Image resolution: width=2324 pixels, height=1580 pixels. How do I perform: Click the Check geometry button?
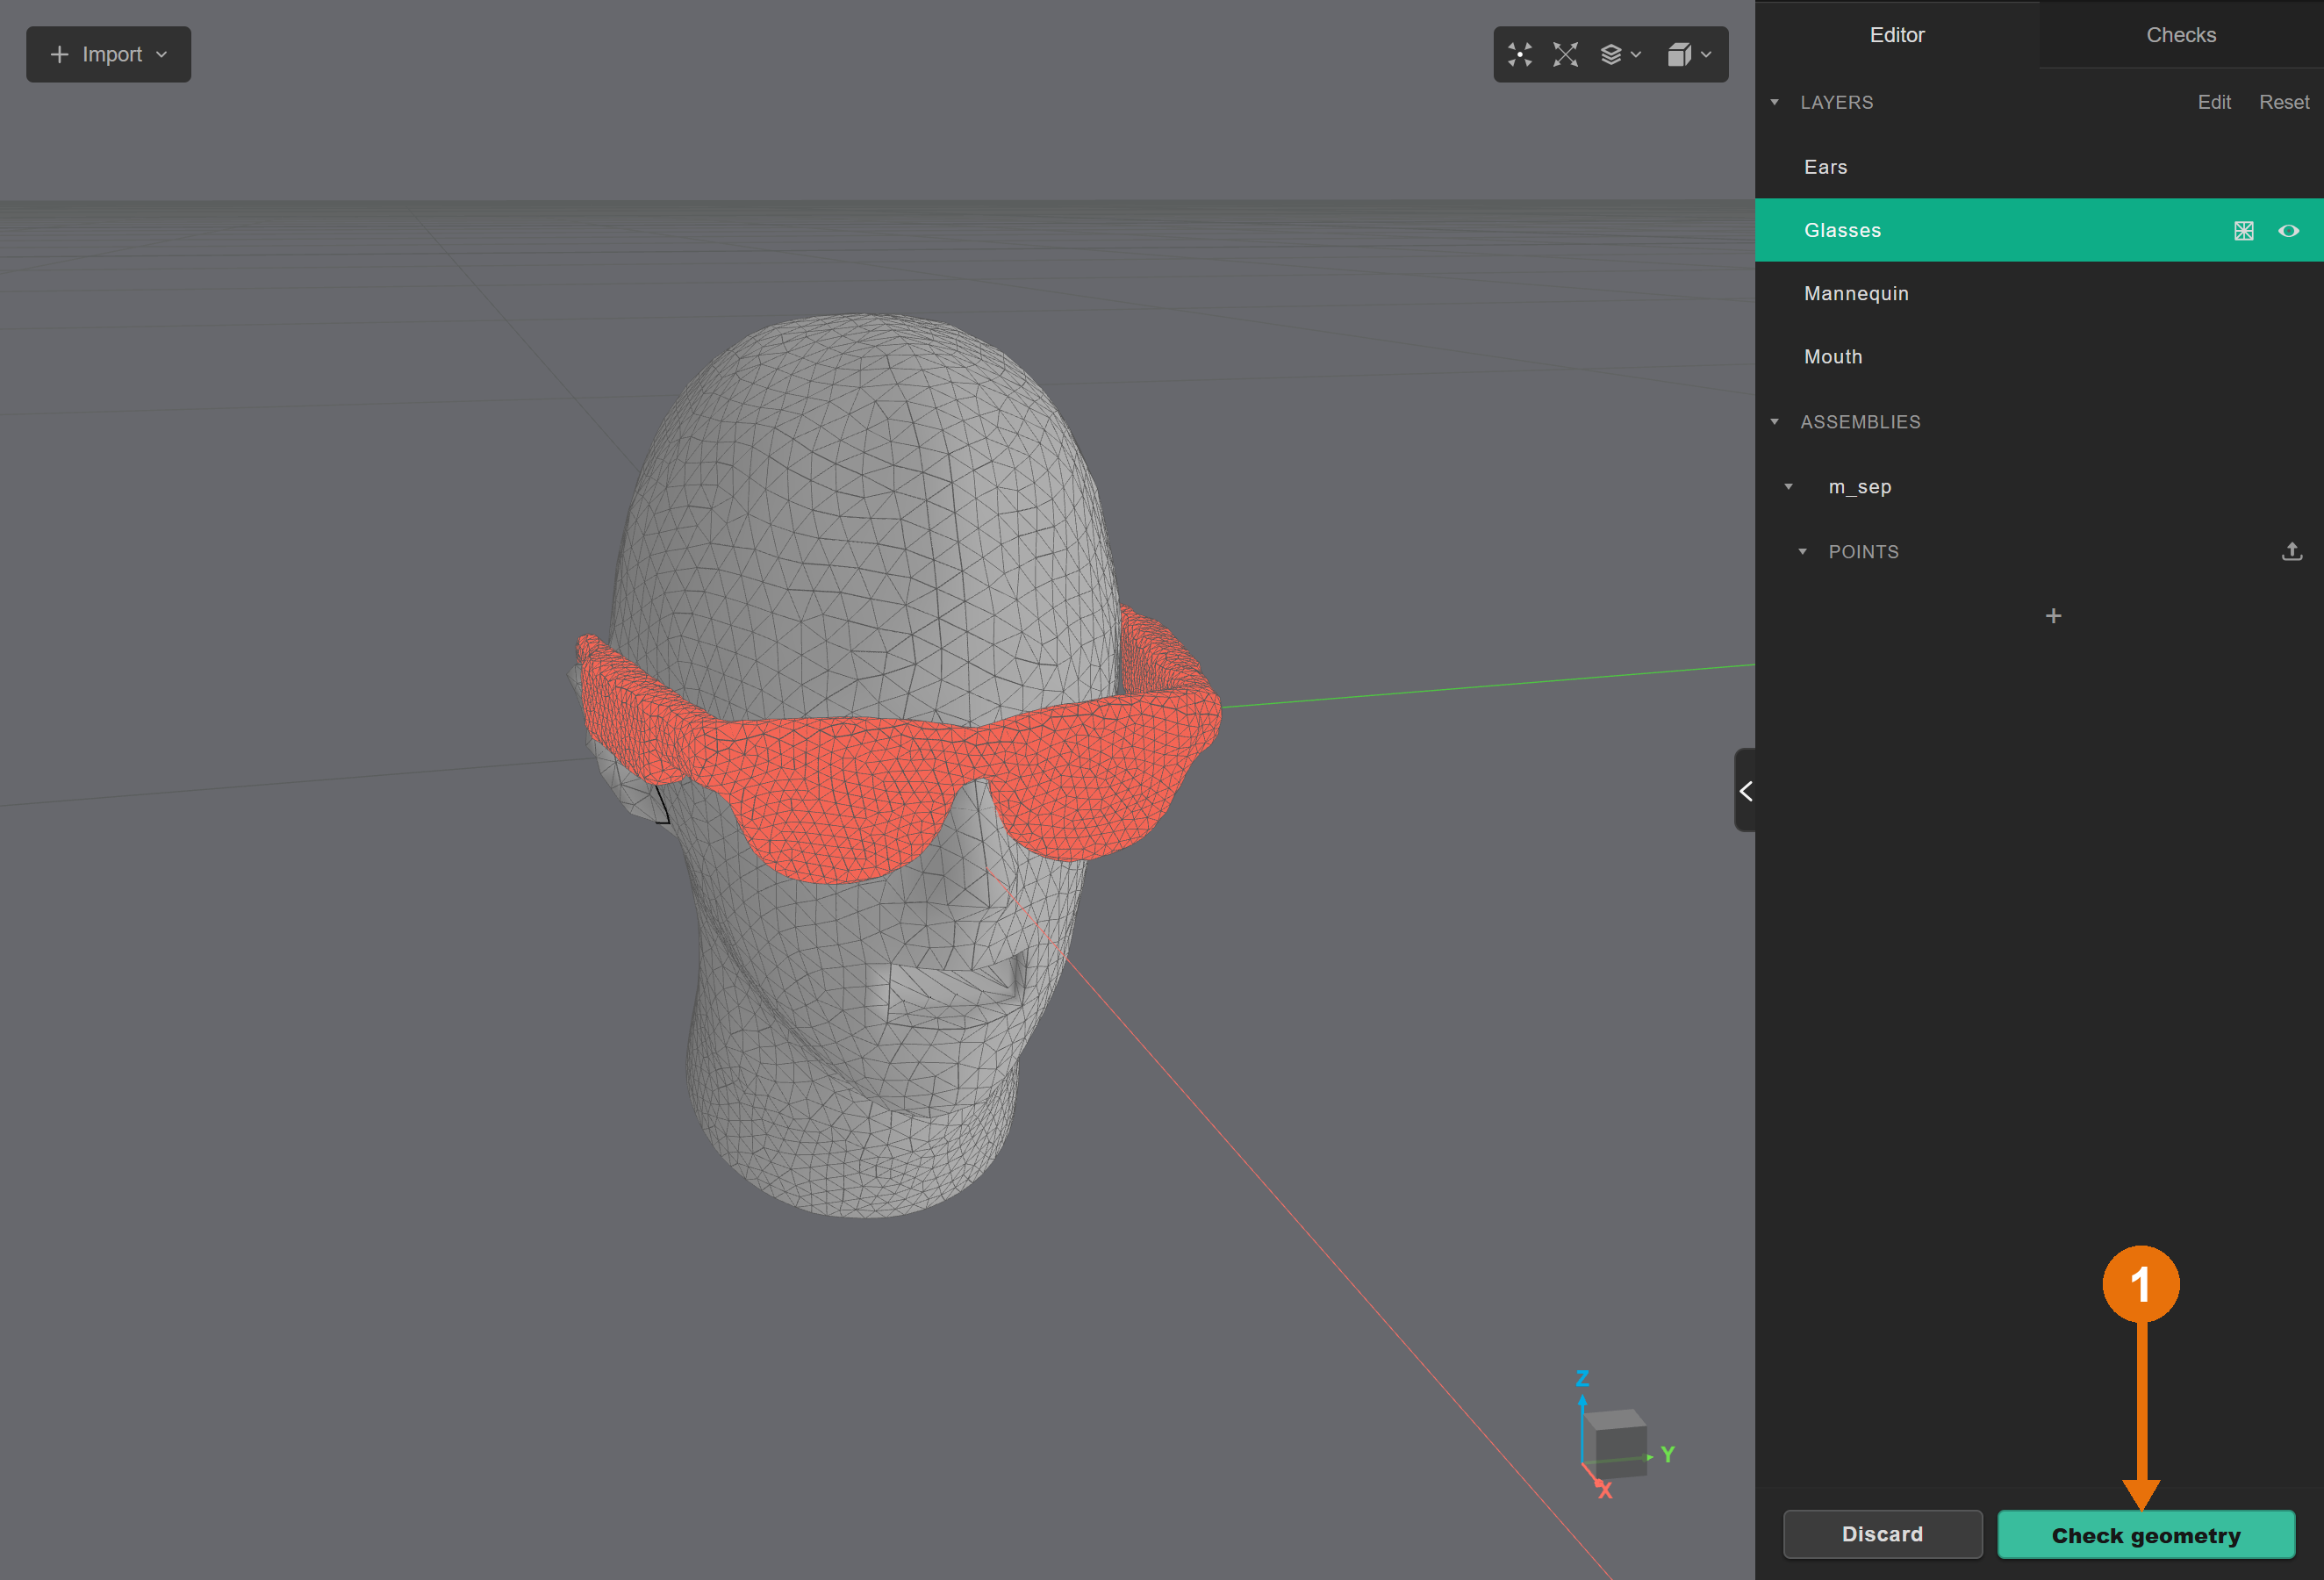point(2146,1534)
